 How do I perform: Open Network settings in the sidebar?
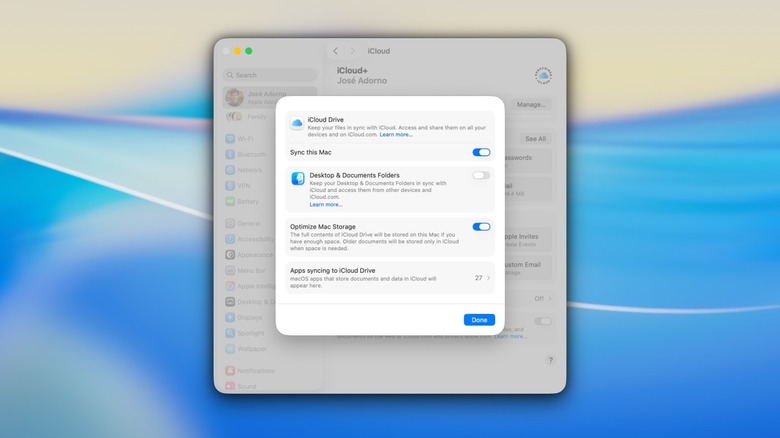click(243, 170)
